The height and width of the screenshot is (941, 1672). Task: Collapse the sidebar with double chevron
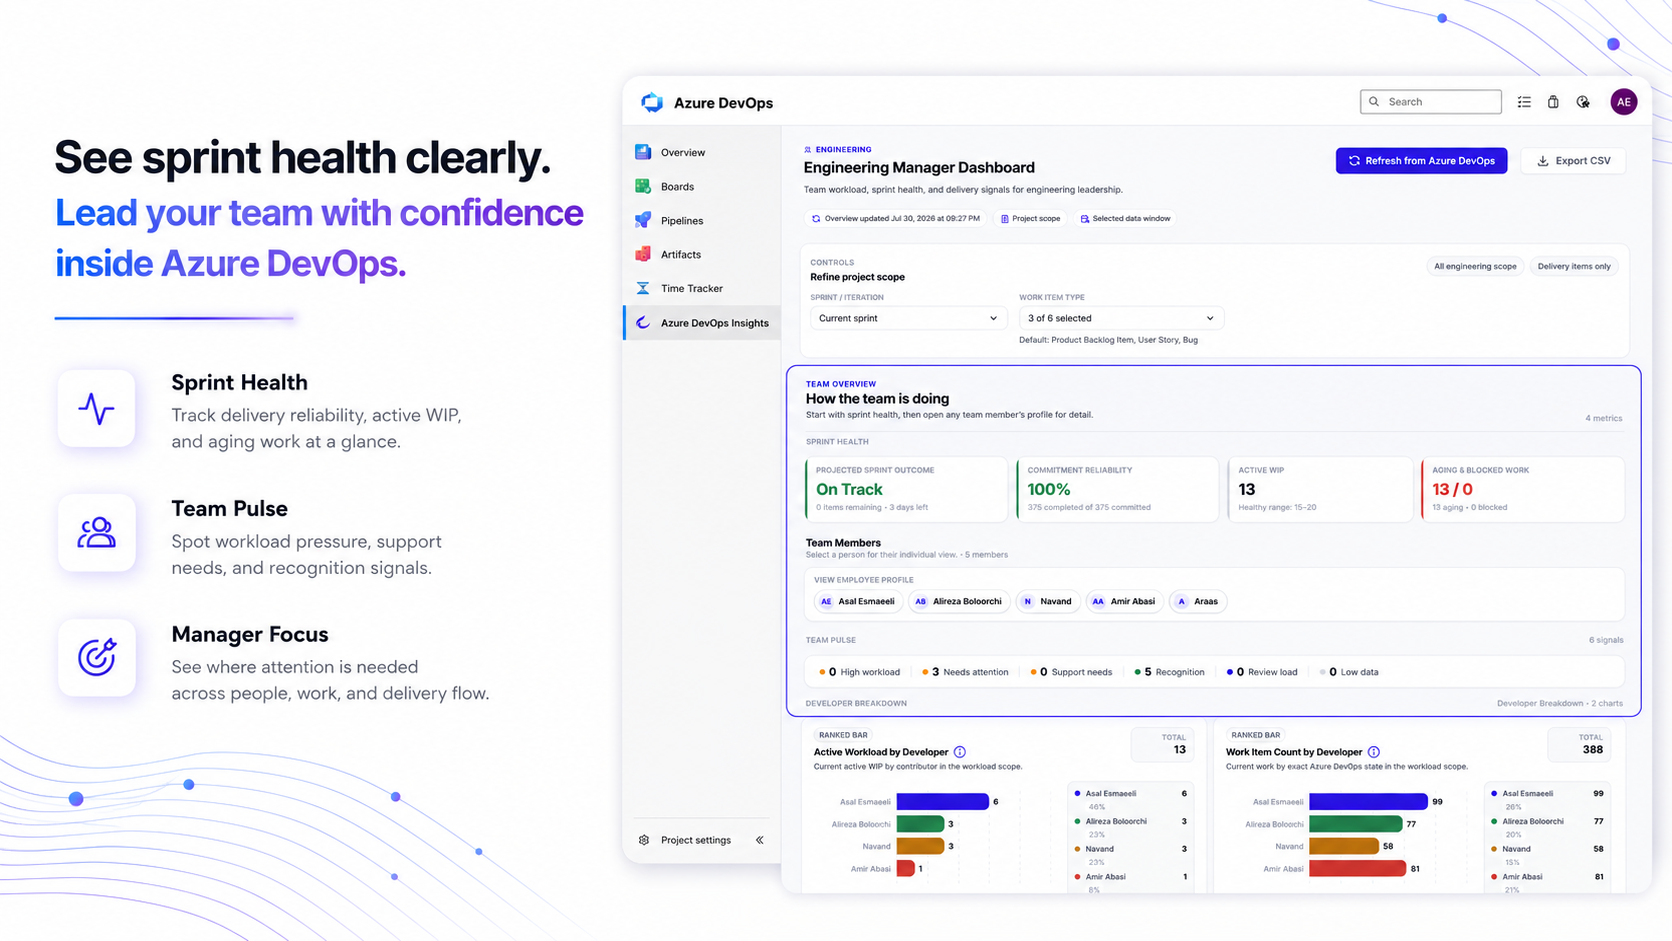[x=760, y=840]
